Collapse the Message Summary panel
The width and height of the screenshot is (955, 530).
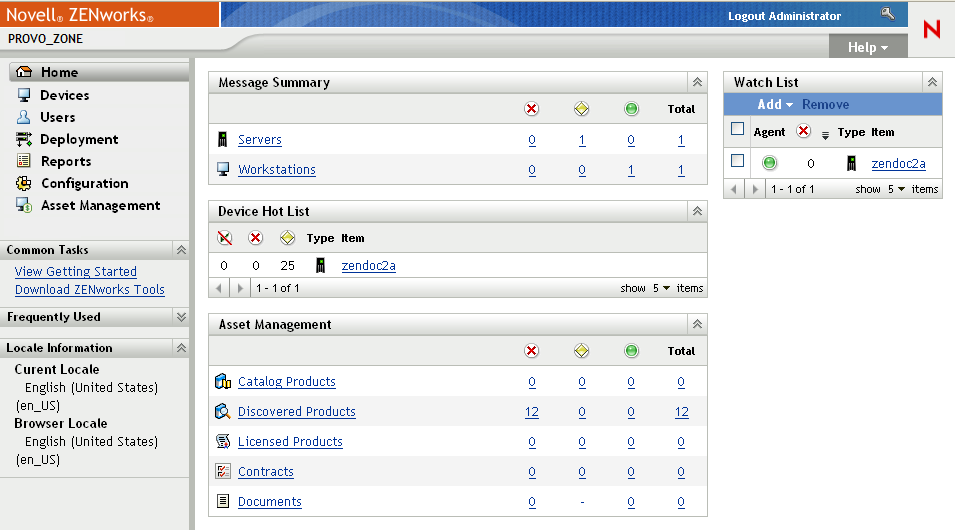pyautogui.click(x=697, y=82)
